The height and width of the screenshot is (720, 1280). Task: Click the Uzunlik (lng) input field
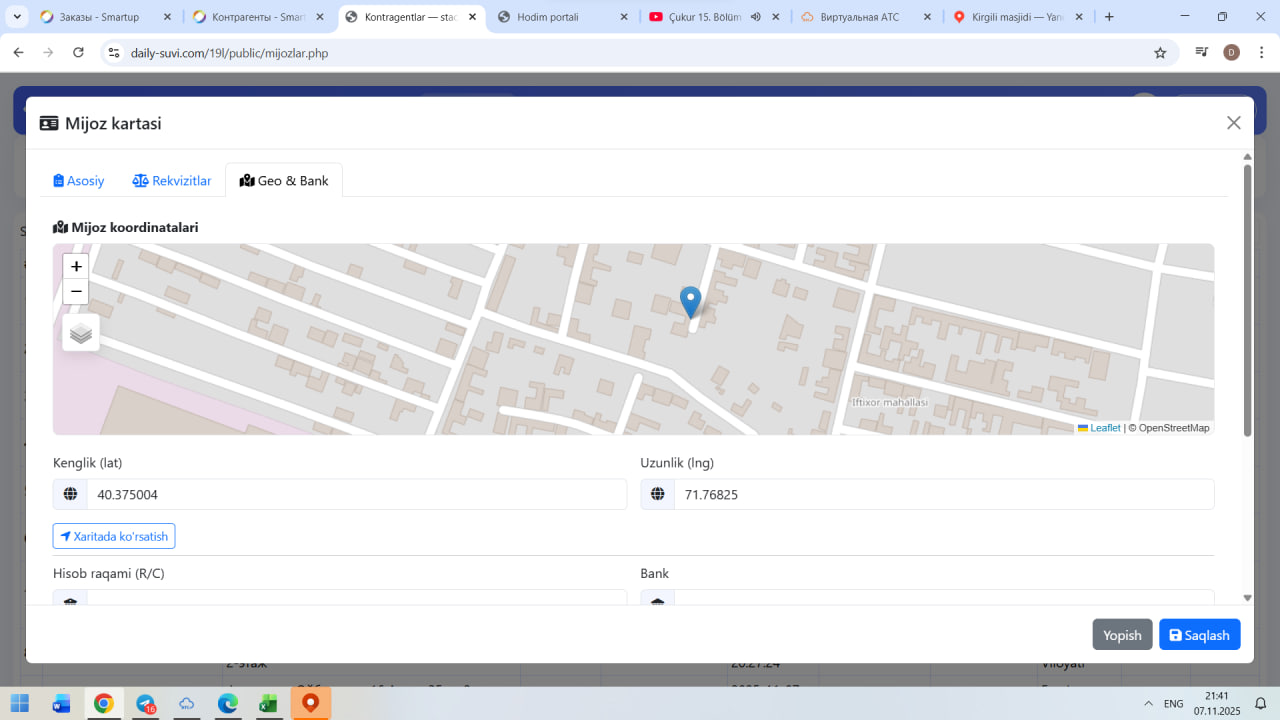point(943,494)
